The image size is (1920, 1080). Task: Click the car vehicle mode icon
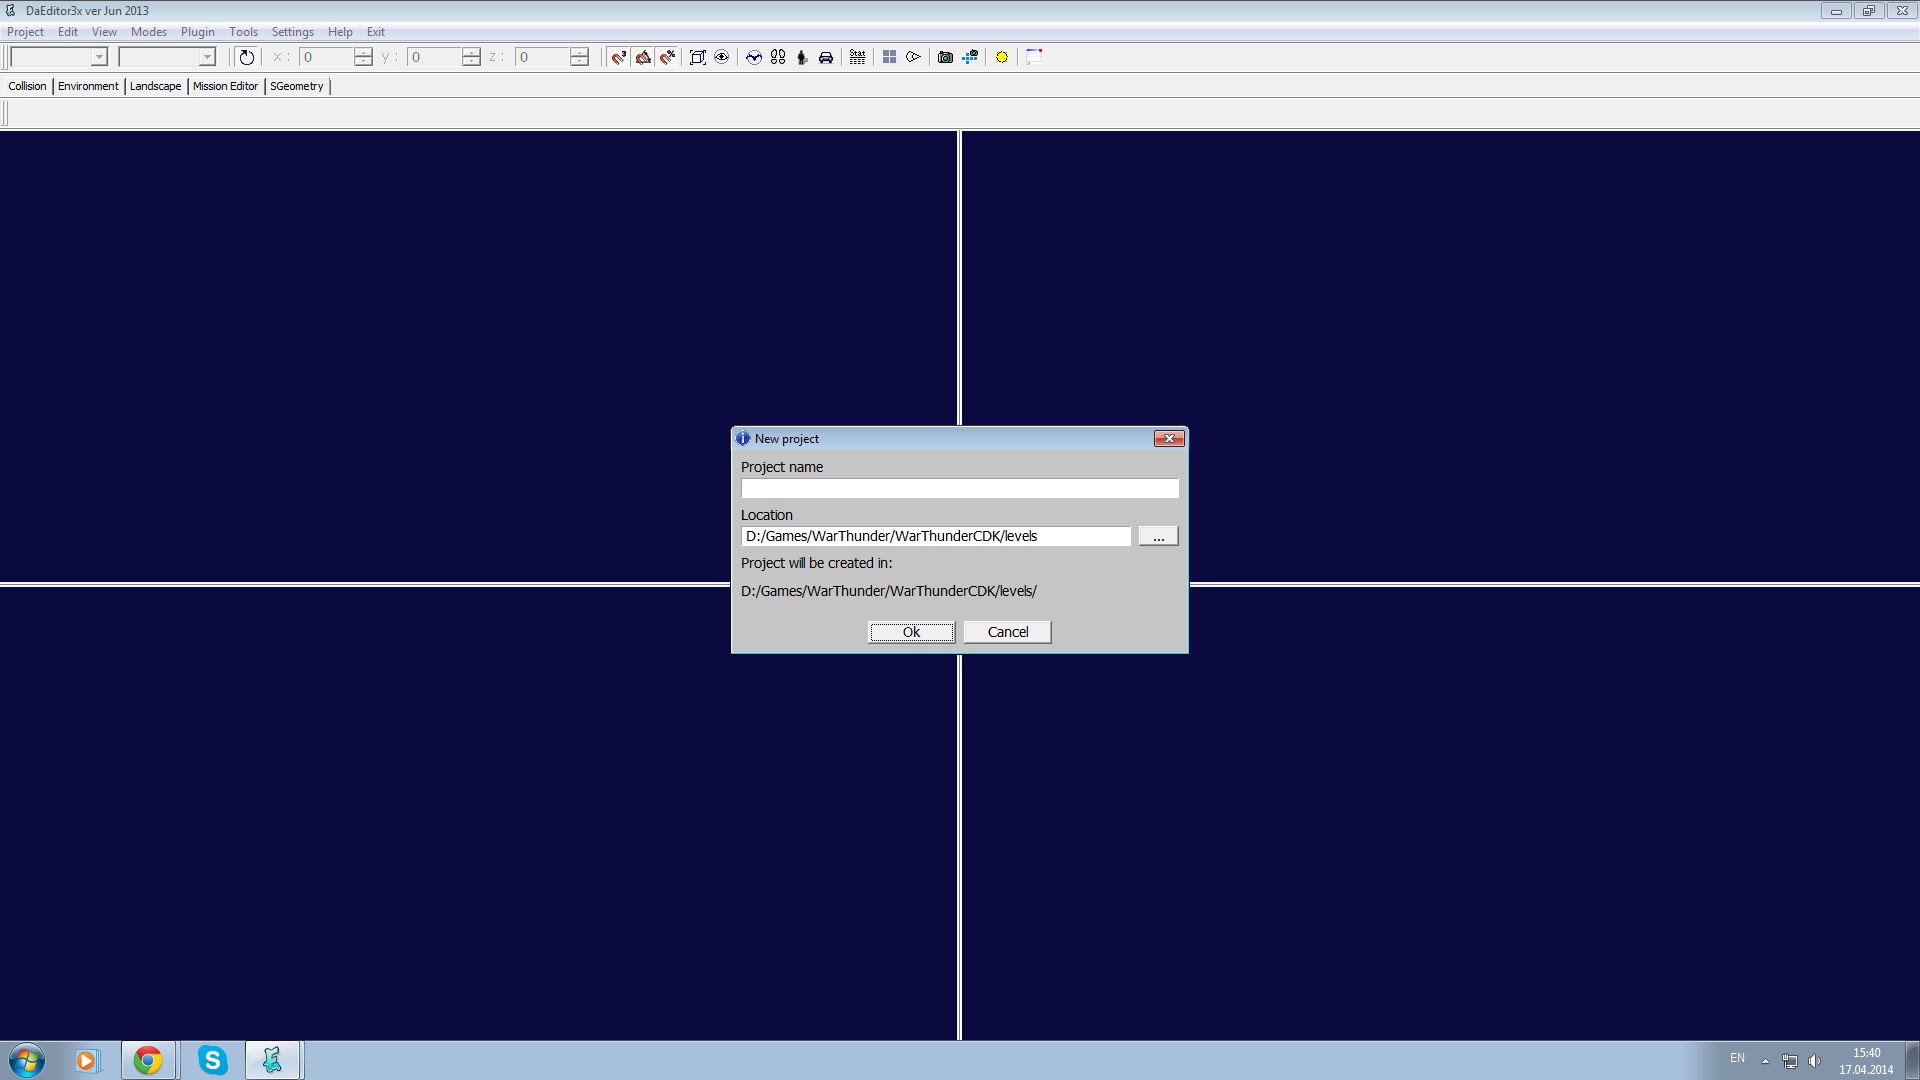point(826,57)
